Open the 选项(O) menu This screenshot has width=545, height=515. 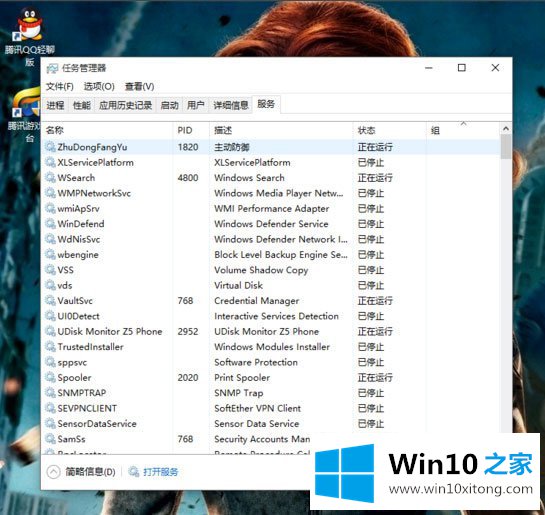[x=99, y=86]
